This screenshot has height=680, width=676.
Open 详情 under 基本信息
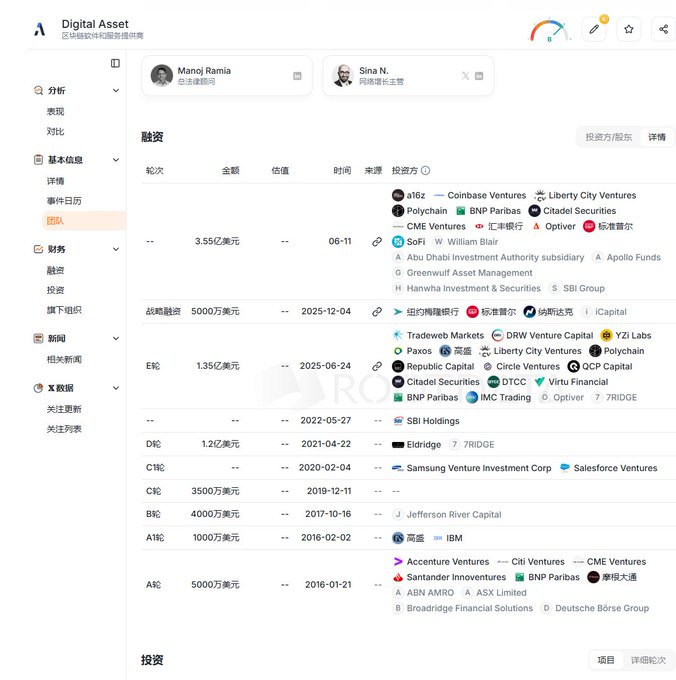(x=56, y=181)
